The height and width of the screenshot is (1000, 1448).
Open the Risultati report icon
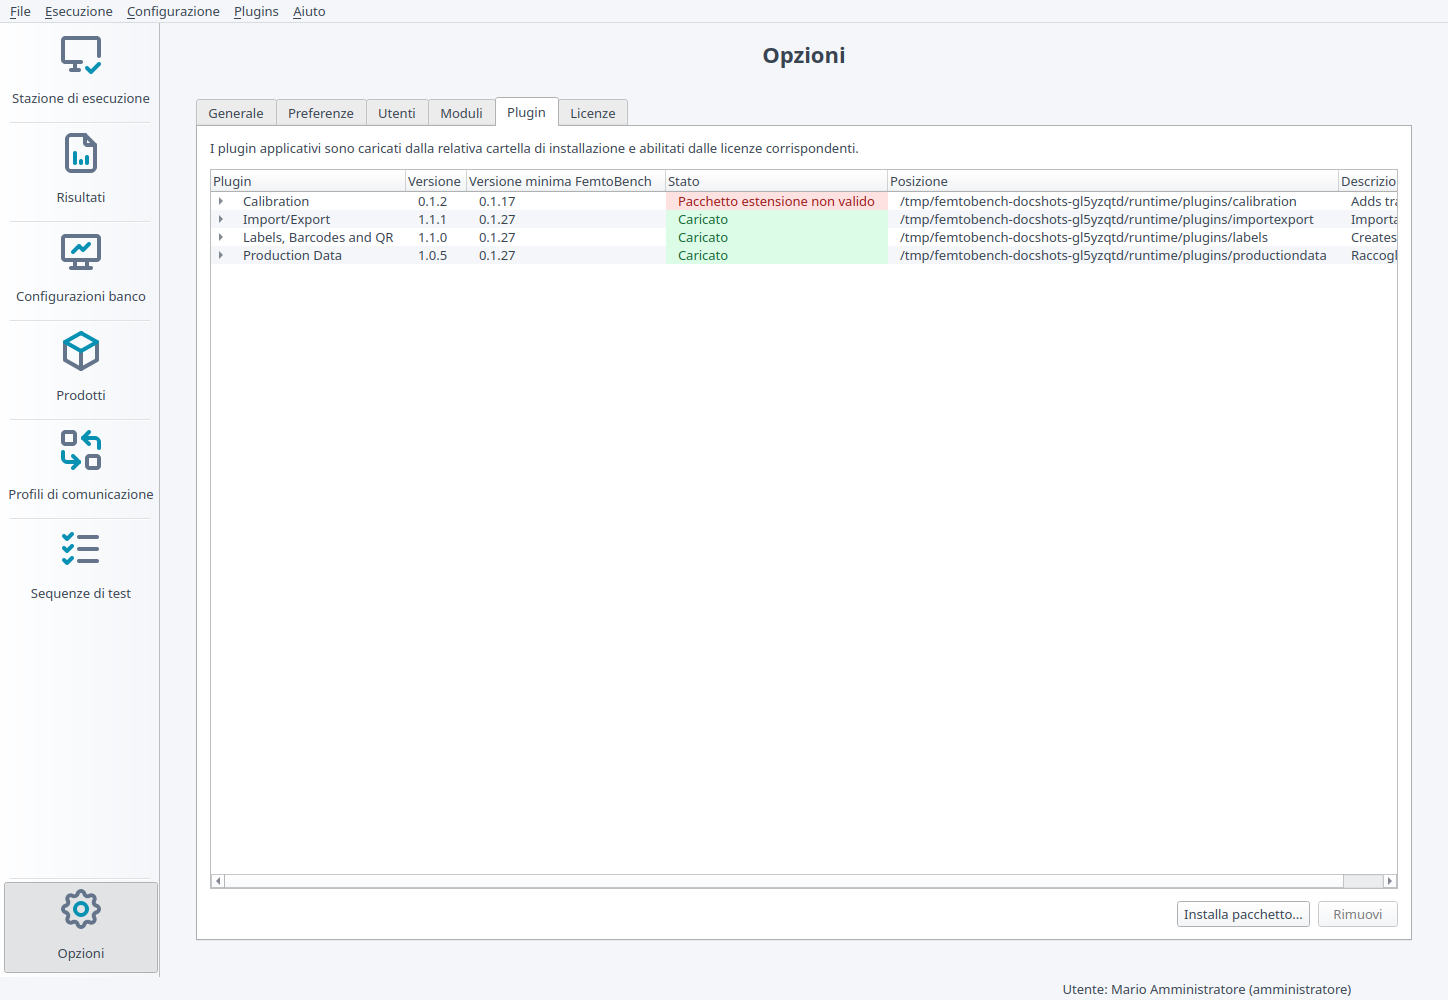[x=81, y=154]
